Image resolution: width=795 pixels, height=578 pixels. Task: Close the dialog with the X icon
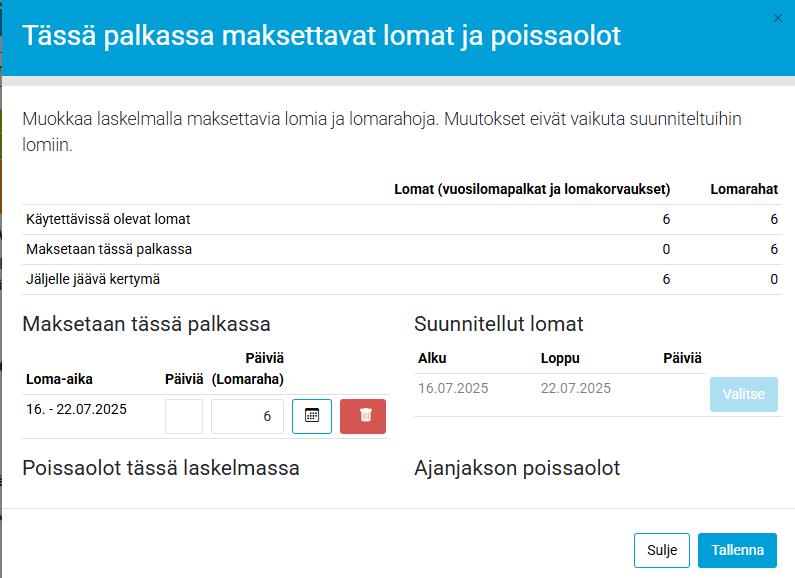(x=779, y=18)
